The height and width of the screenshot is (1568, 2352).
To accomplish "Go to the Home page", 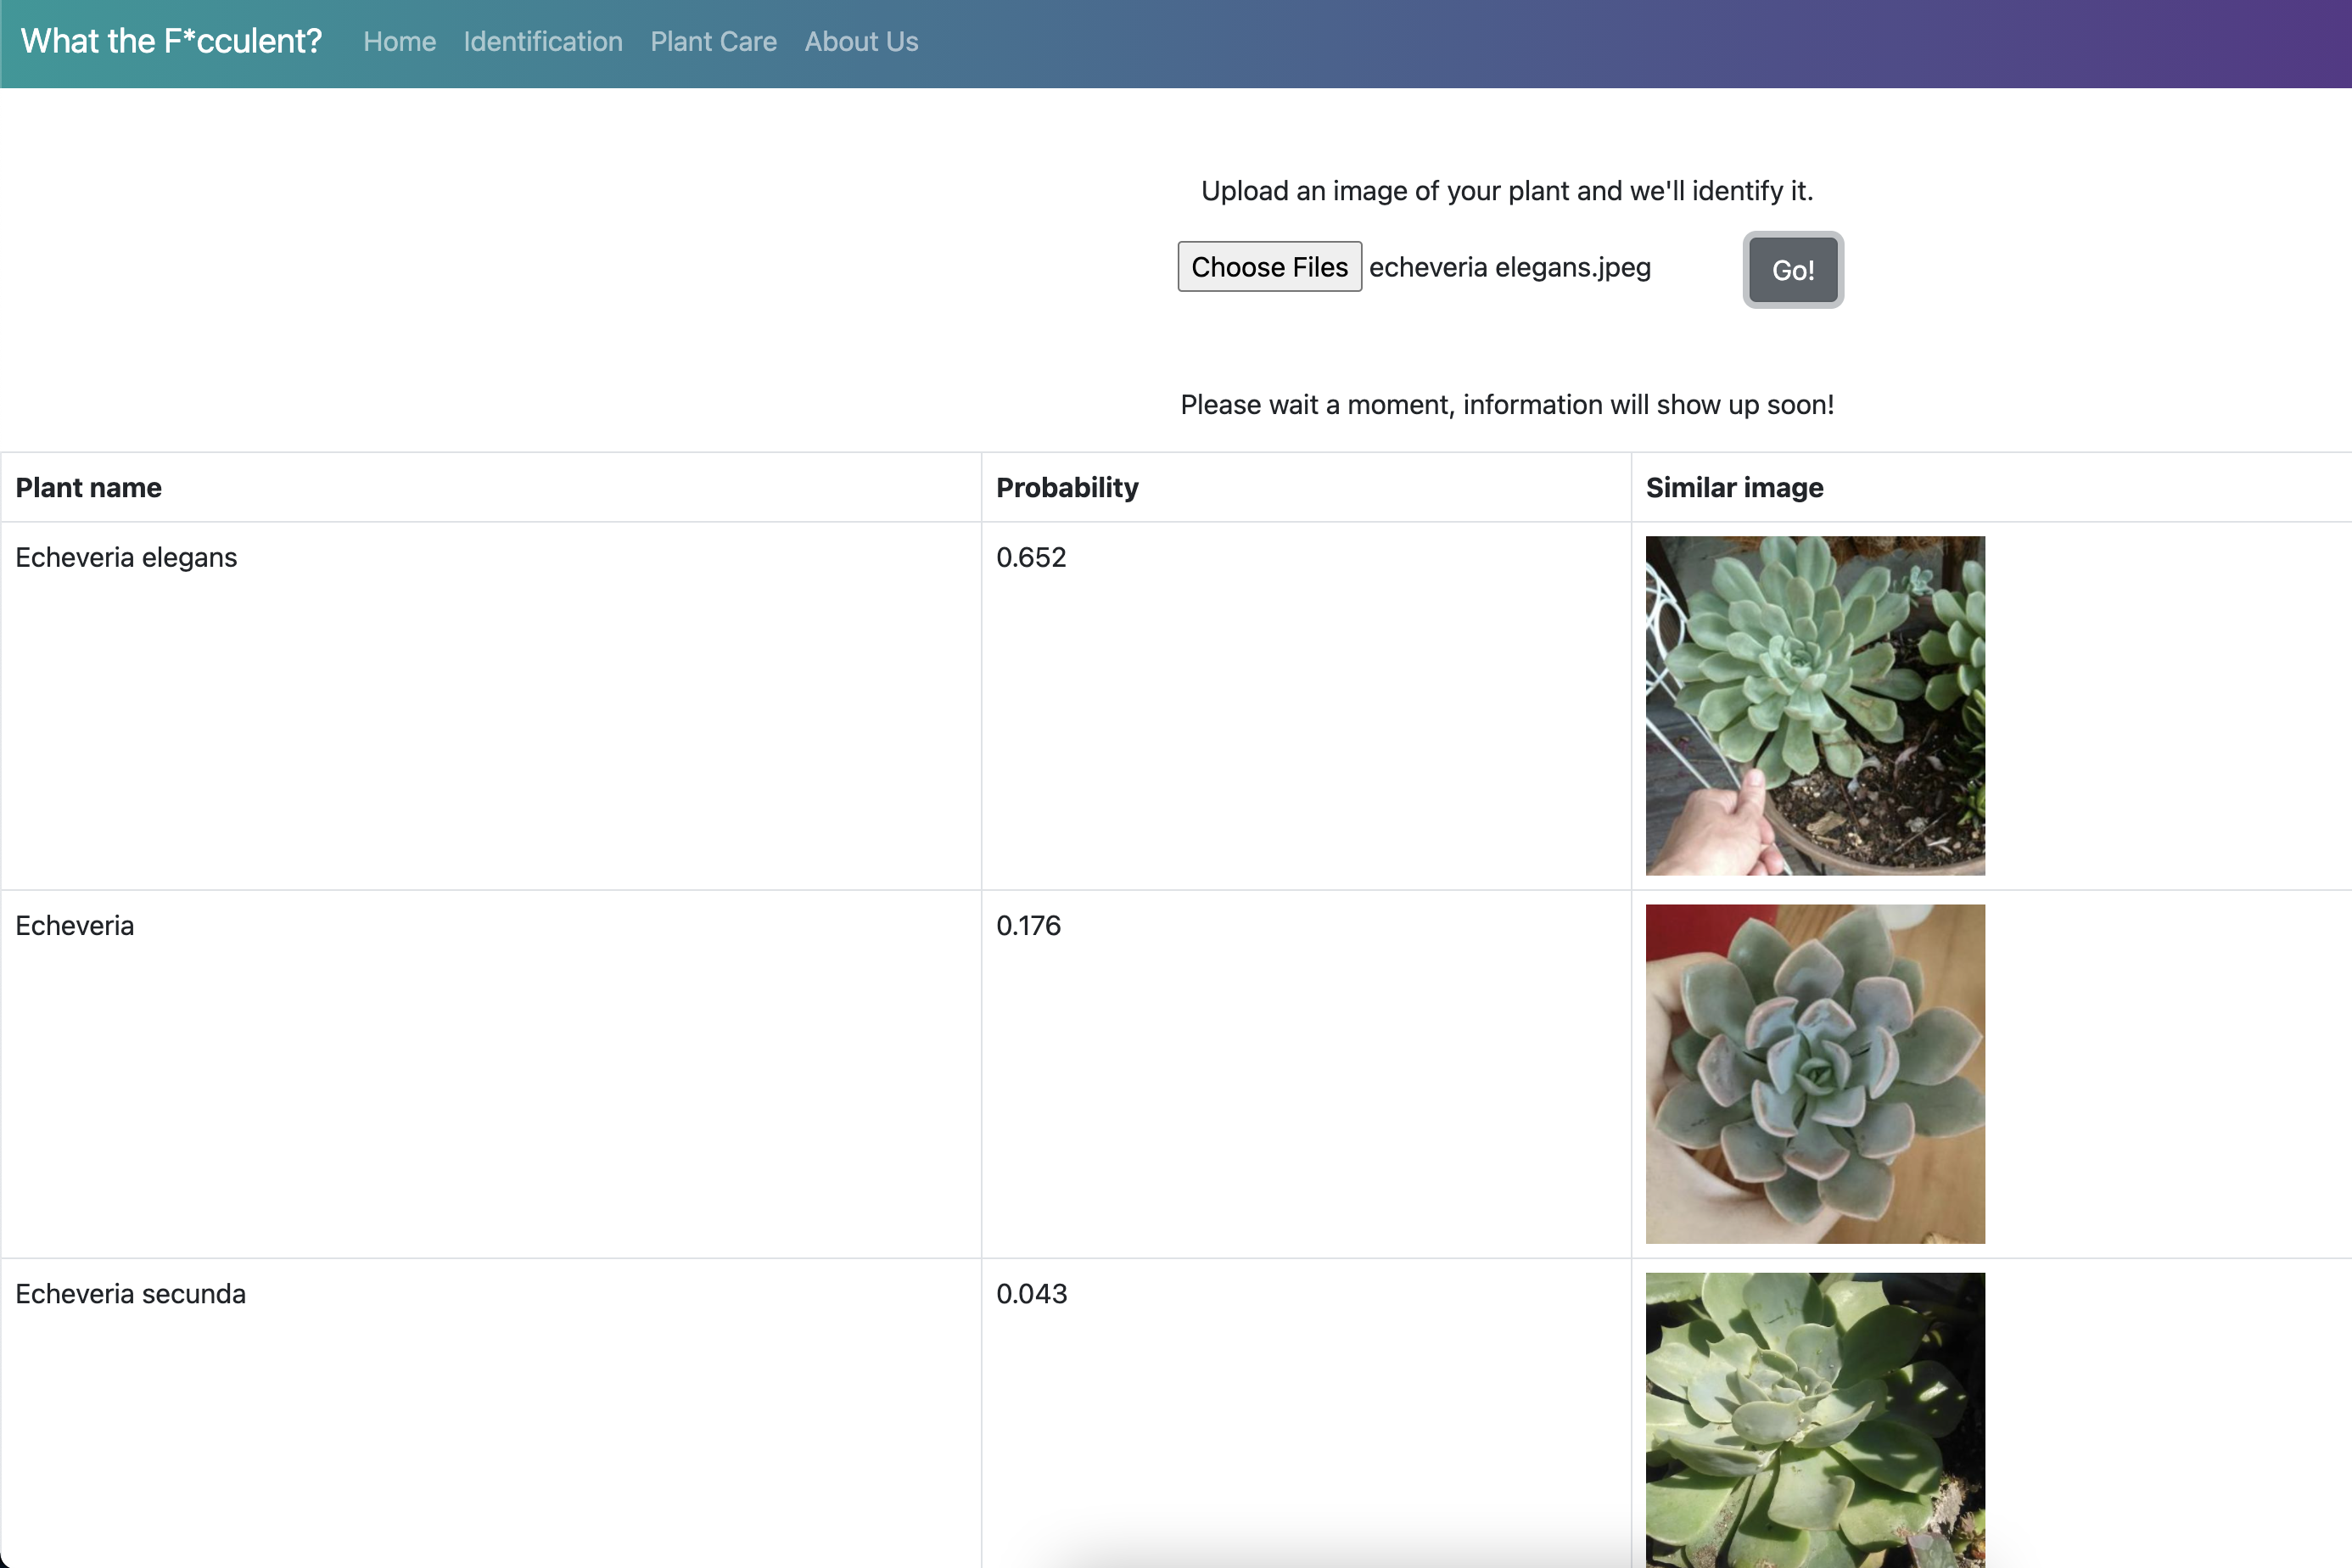I will pyautogui.click(x=399, y=42).
